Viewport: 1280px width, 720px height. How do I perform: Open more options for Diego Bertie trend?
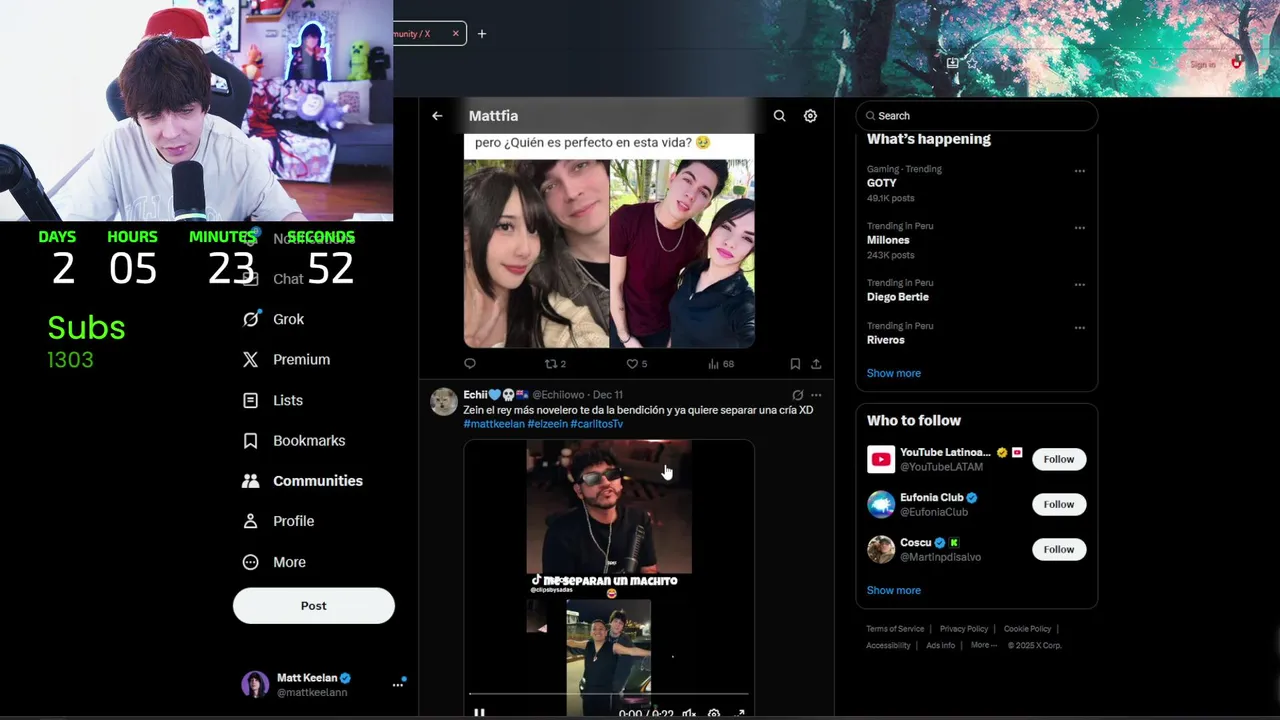coord(1080,285)
